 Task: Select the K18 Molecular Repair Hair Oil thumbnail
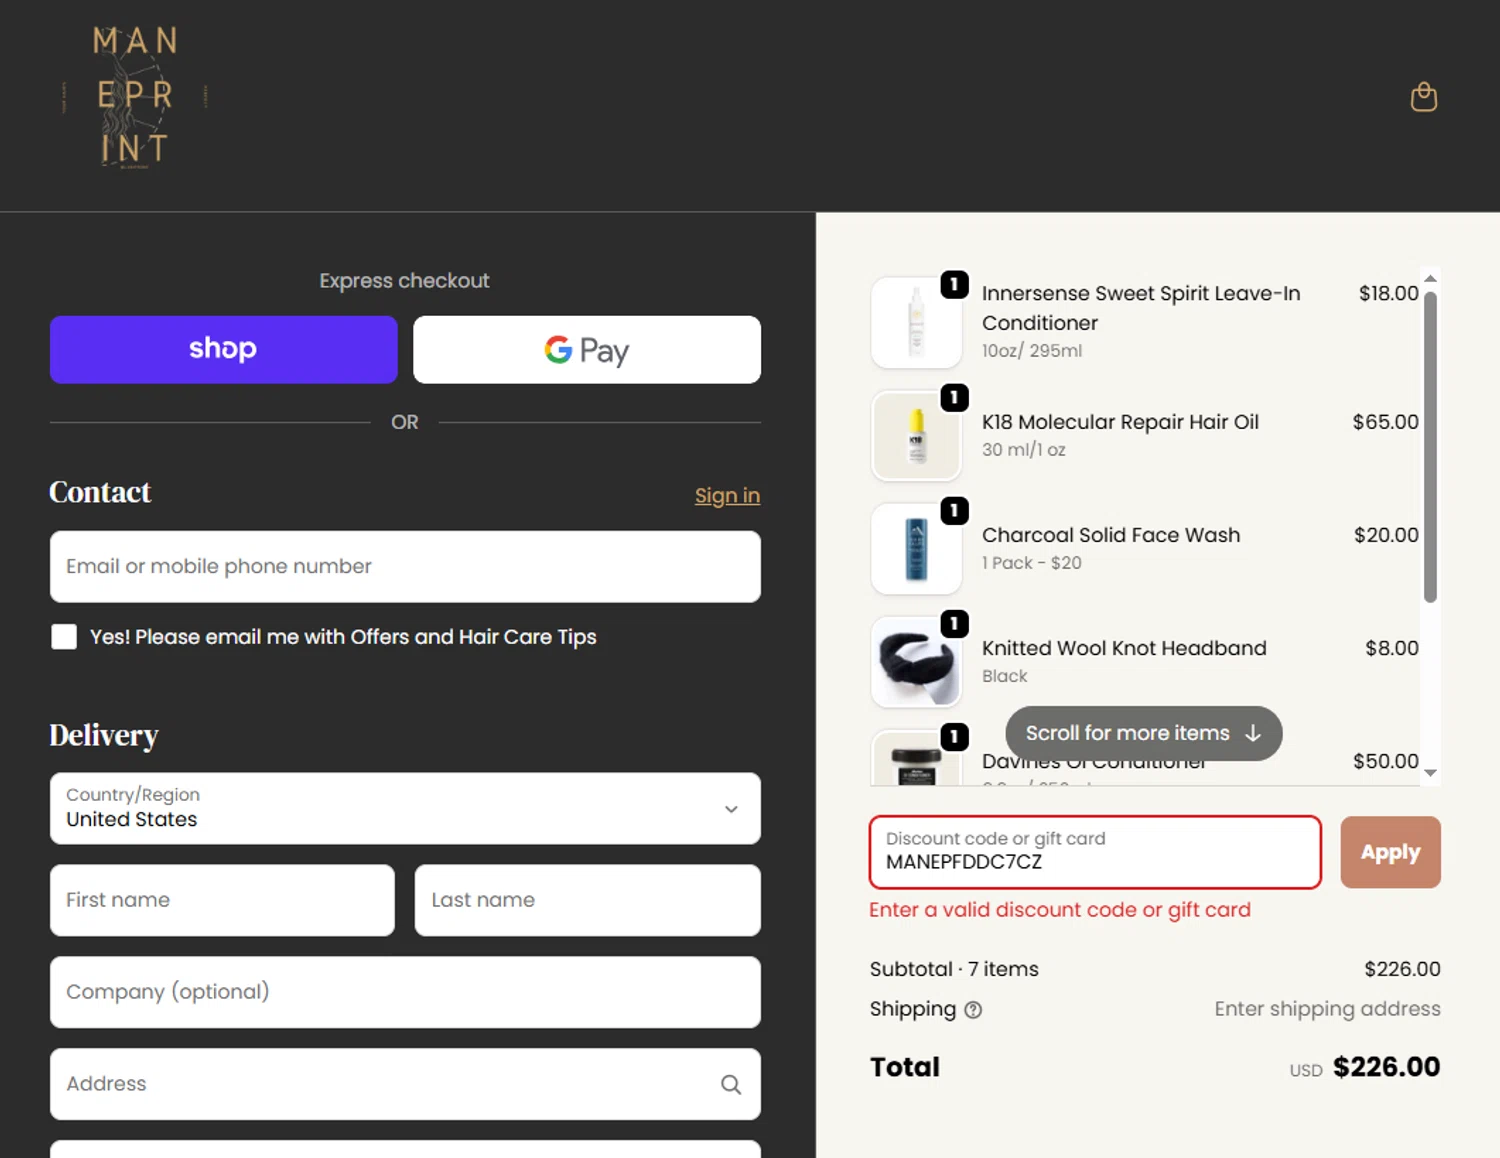pos(916,436)
